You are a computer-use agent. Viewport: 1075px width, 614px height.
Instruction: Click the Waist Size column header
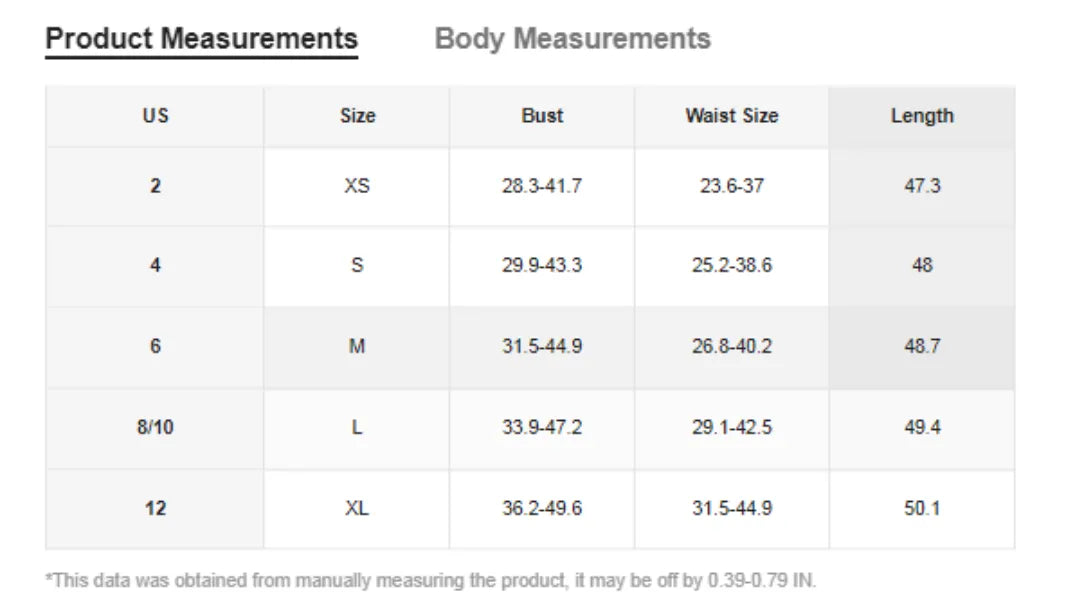pos(731,116)
